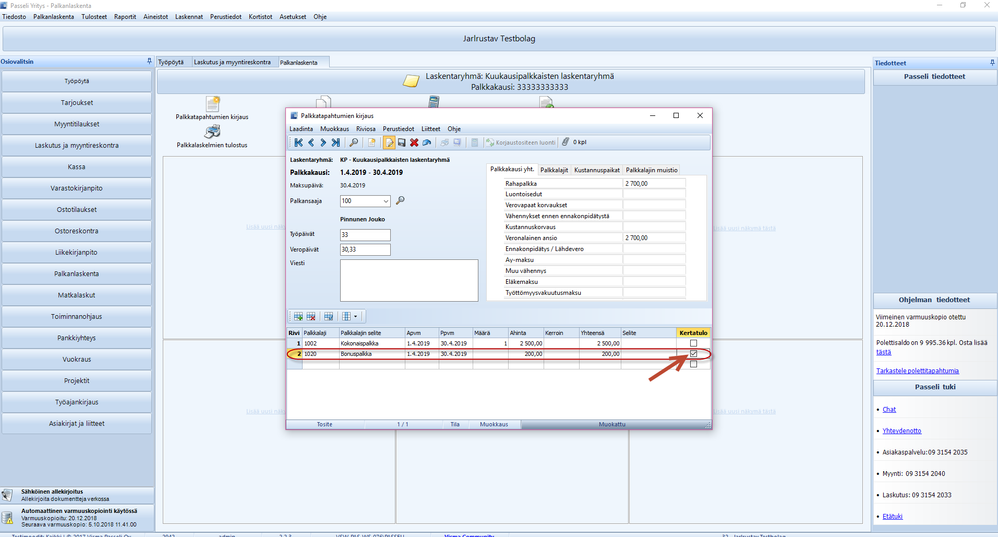
Task: Expand Palkansaaja combo box
Action: (x=386, y=201)
